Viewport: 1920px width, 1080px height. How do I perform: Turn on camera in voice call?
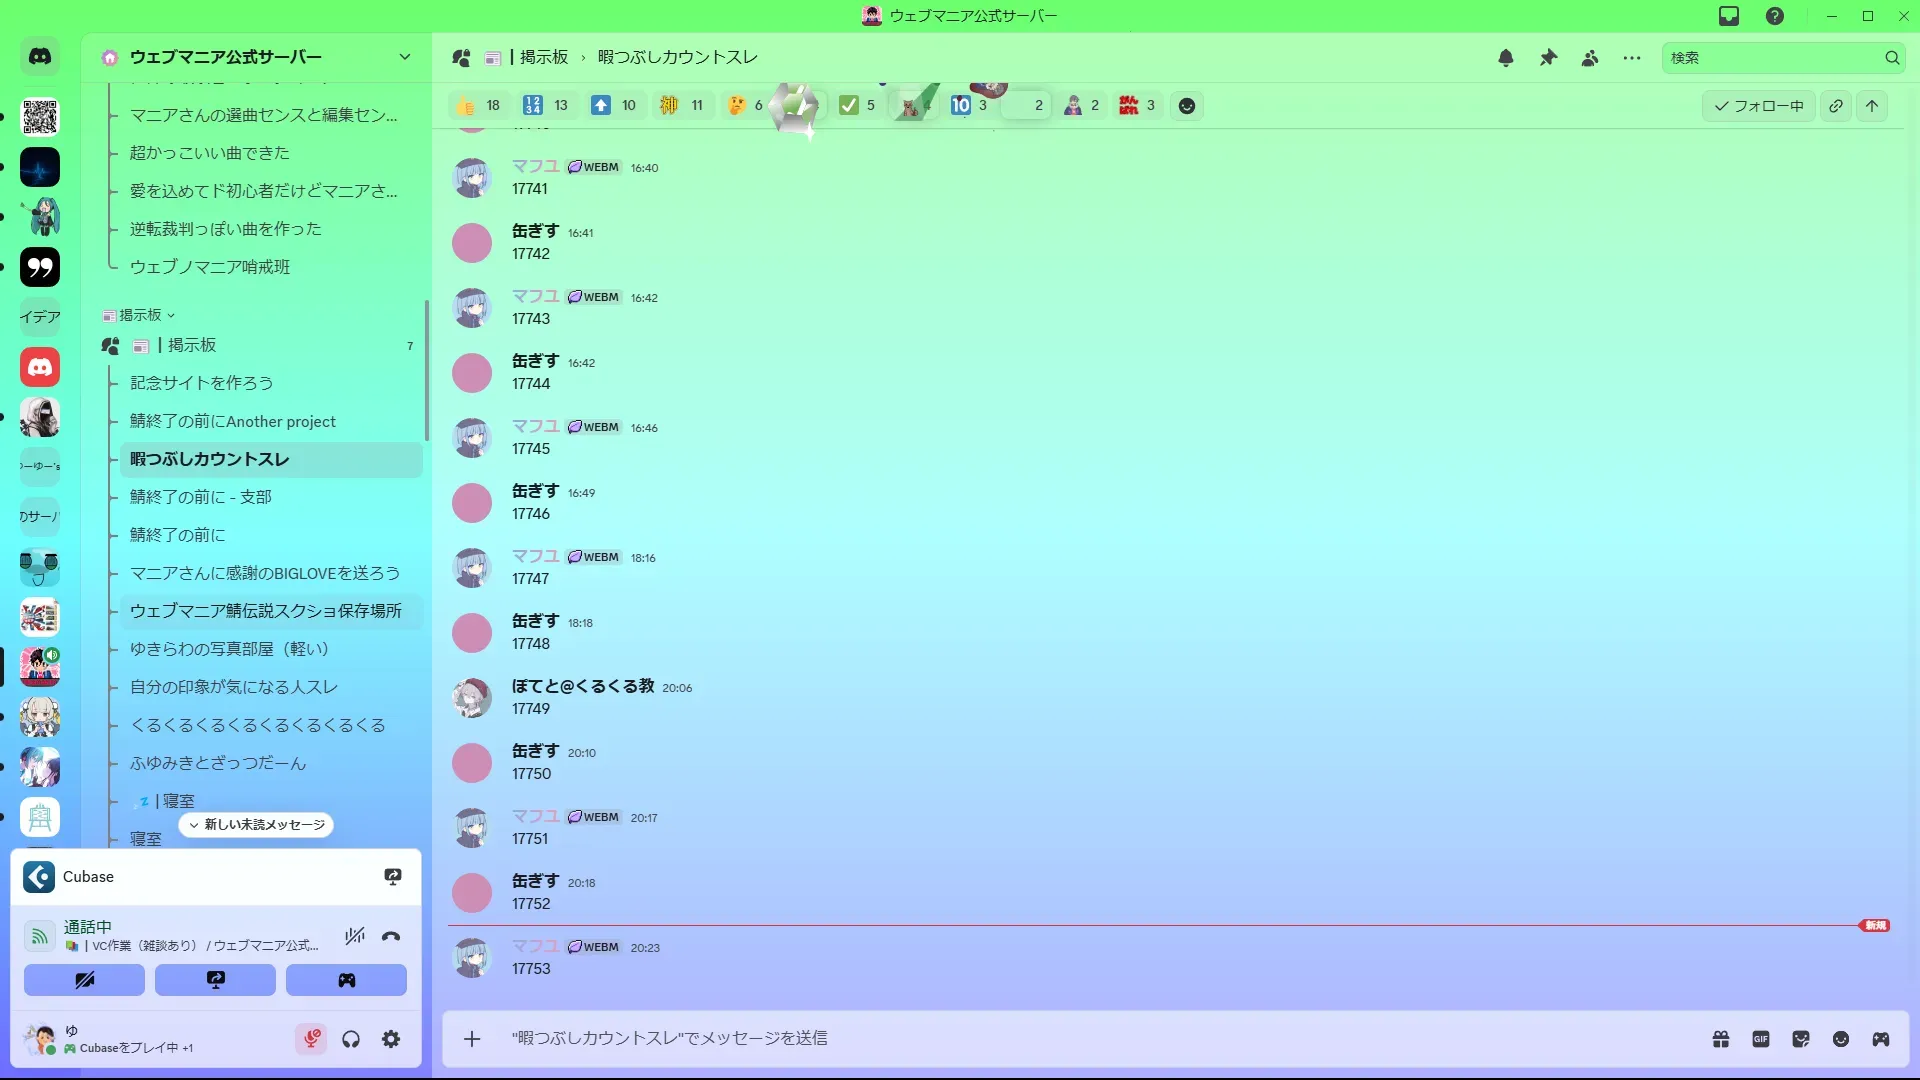pos(84,980)
